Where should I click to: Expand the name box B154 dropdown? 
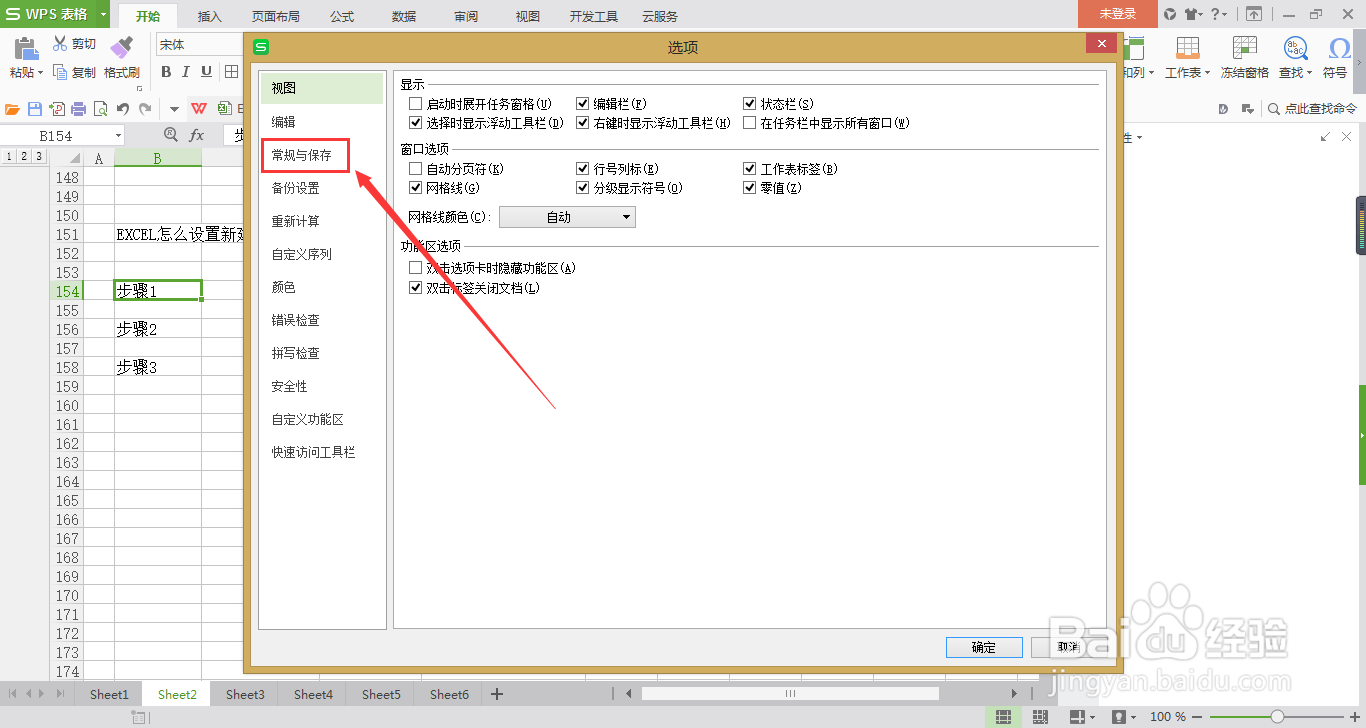pyautogui.click(x=119, y=133)
